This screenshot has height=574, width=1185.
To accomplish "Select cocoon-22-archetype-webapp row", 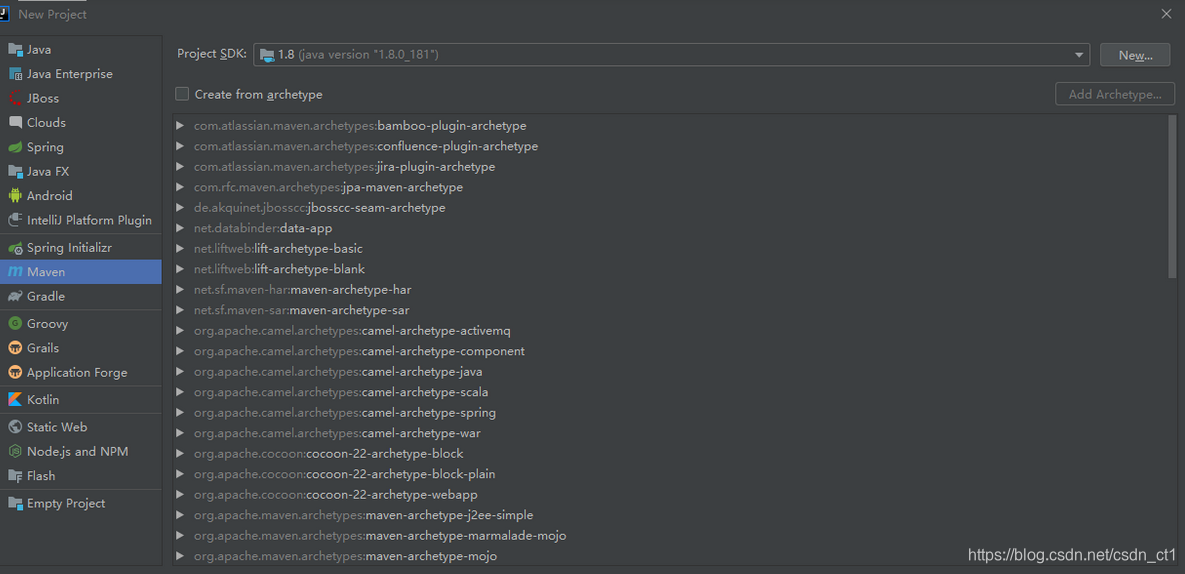I will [670, 494].
